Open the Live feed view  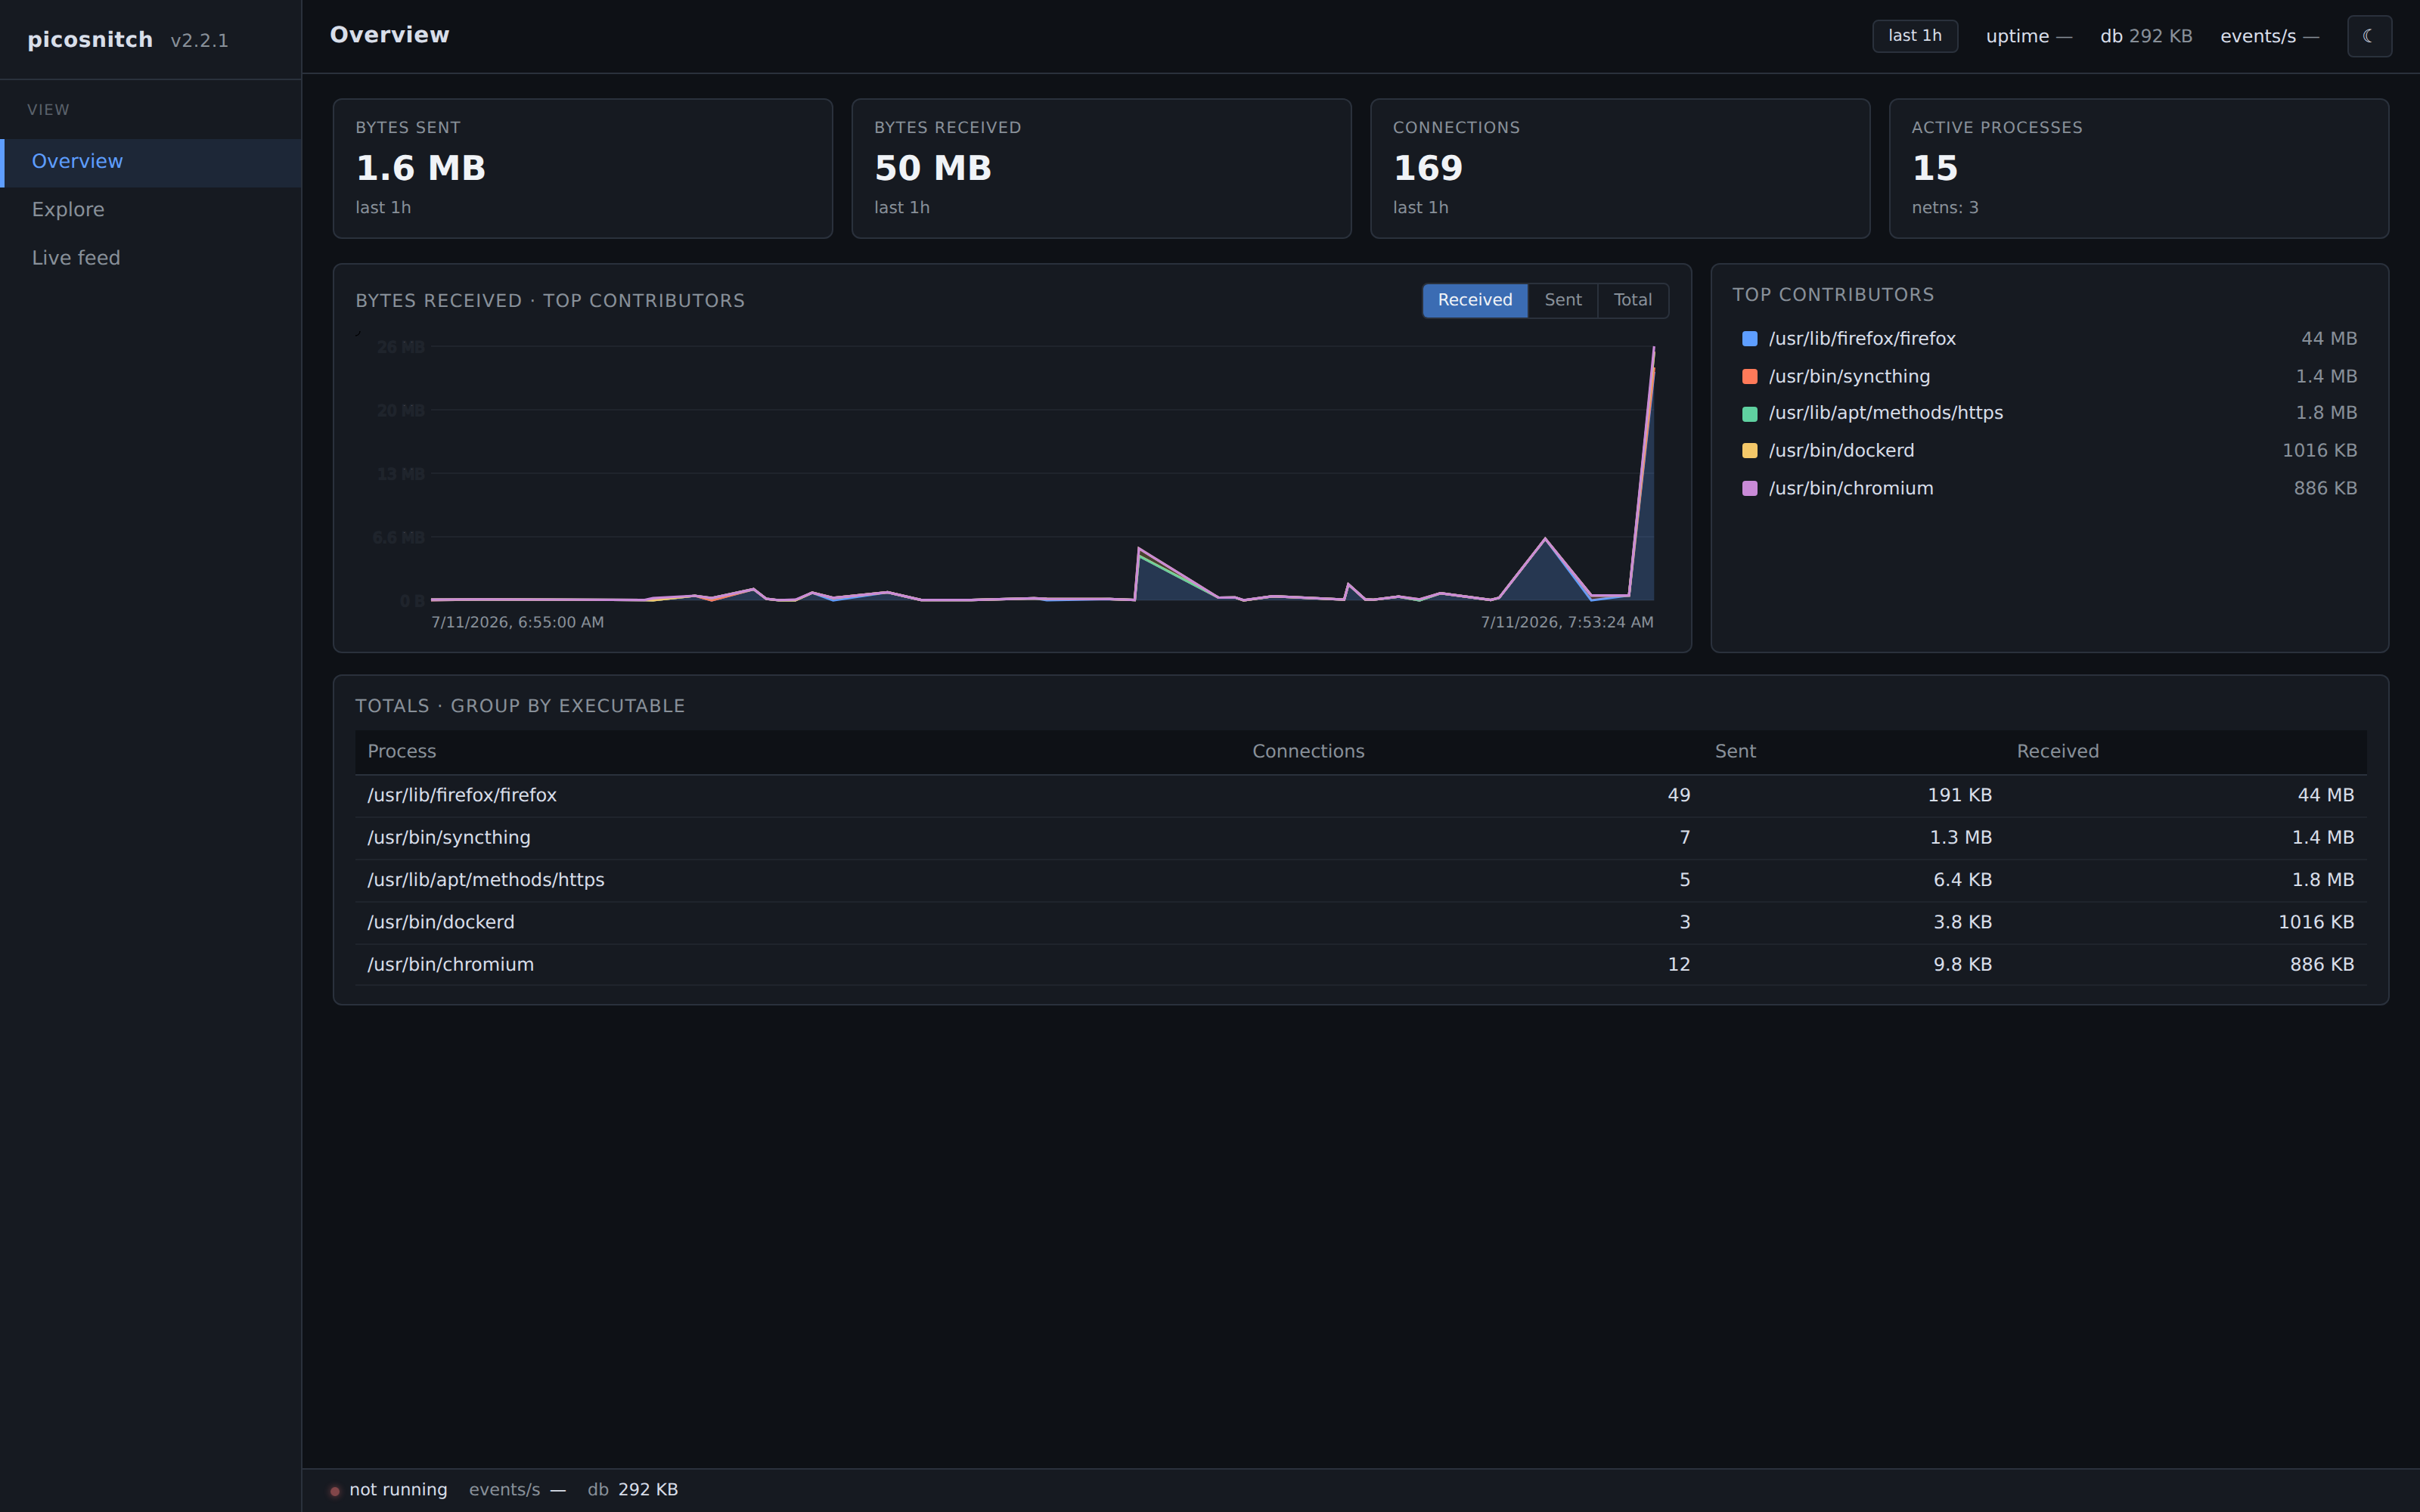coord(151,258)
